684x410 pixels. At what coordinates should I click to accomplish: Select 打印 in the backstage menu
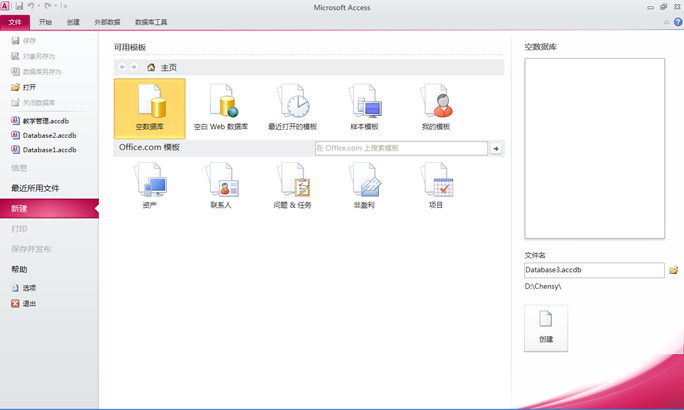tap(19, 229)
